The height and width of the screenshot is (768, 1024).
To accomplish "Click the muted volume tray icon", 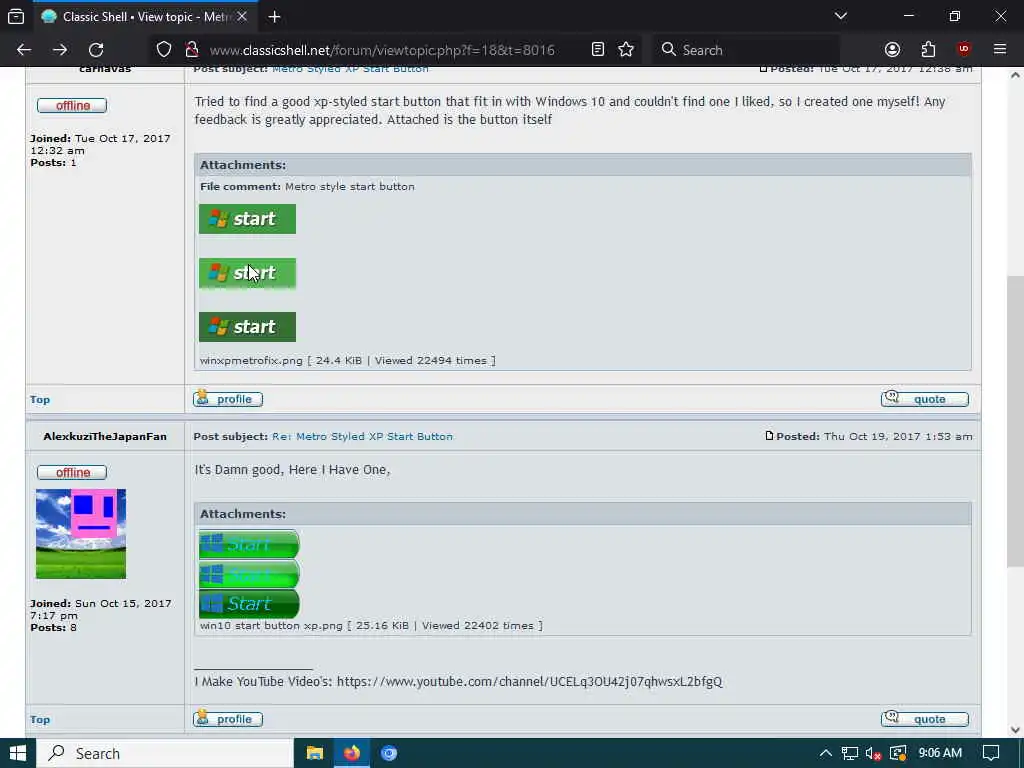I will 874,754.
